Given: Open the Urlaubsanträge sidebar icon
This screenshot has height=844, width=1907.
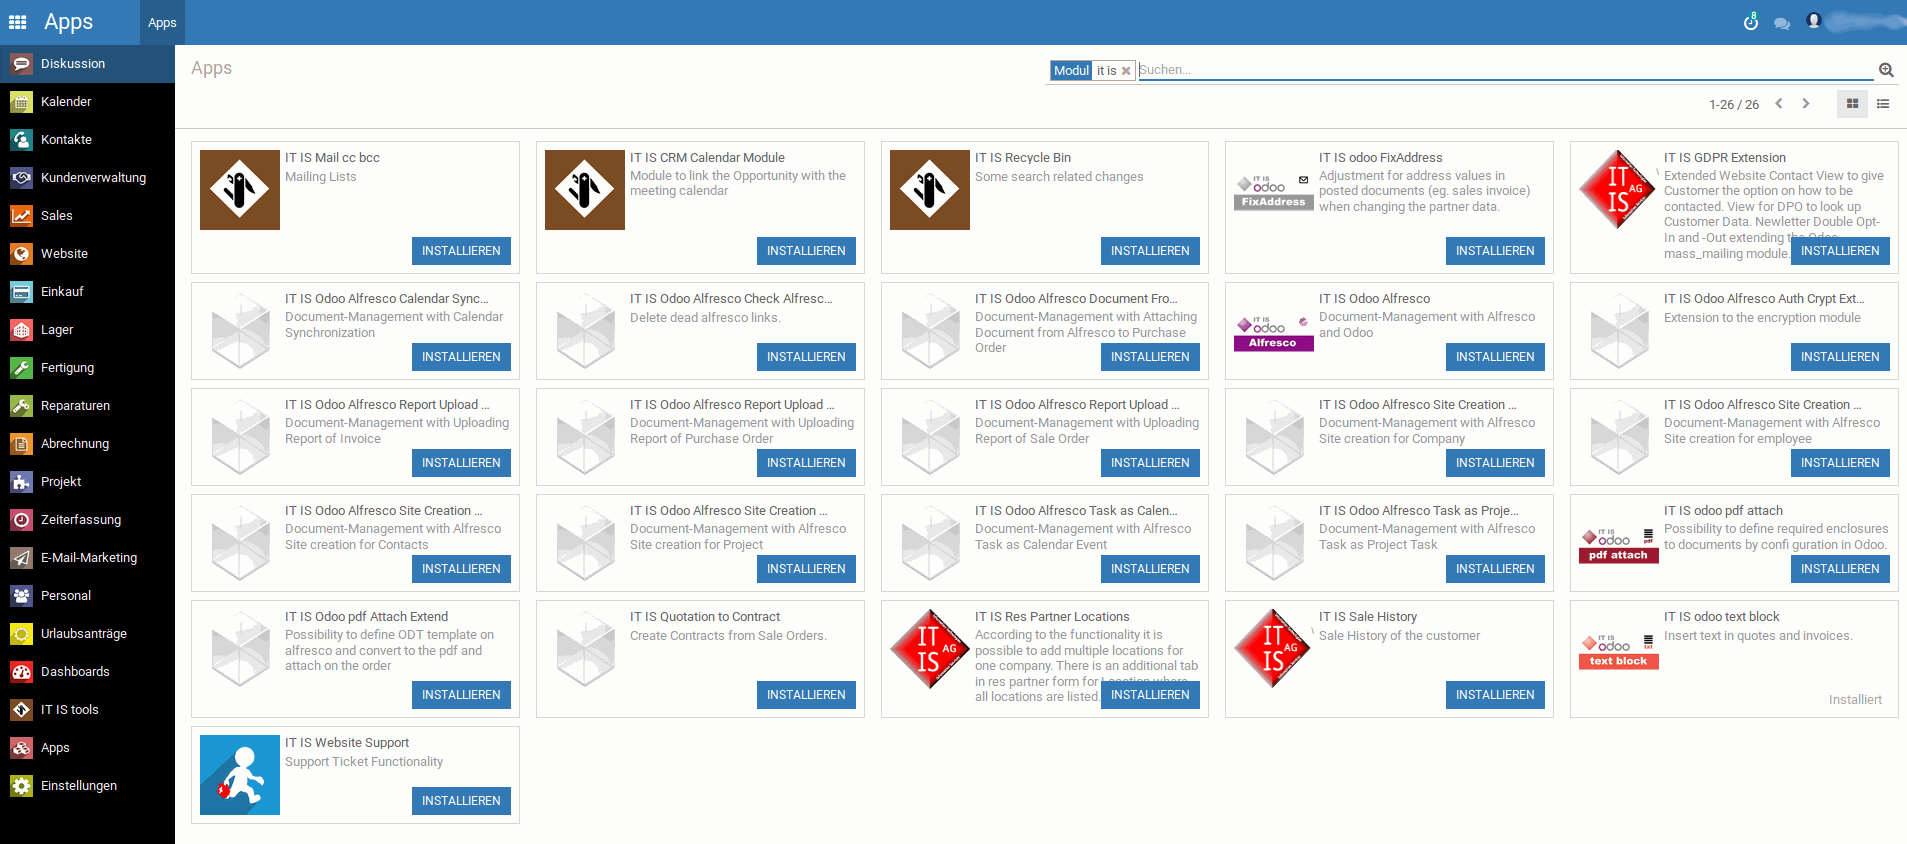Looking at the screenshot, I should coord(21,634).
